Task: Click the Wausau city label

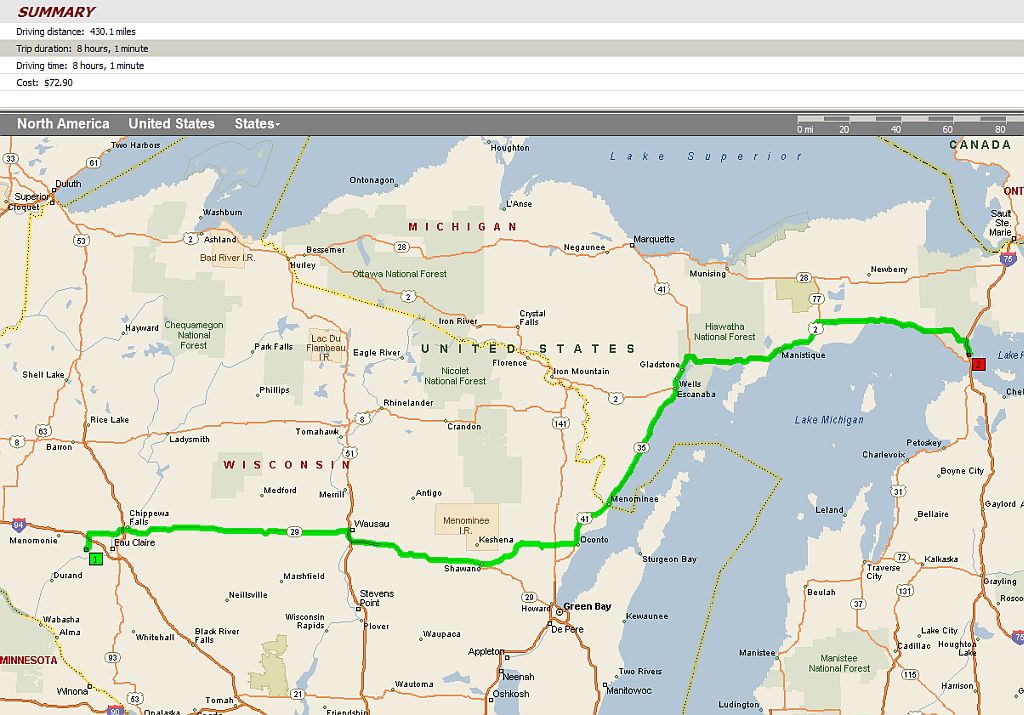Action: point(372,524)
